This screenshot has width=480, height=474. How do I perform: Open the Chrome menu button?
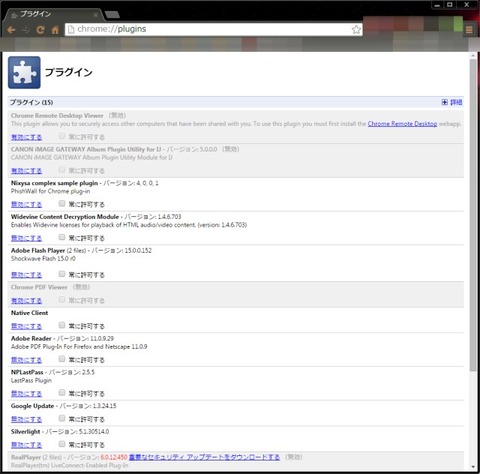[469, 30]
